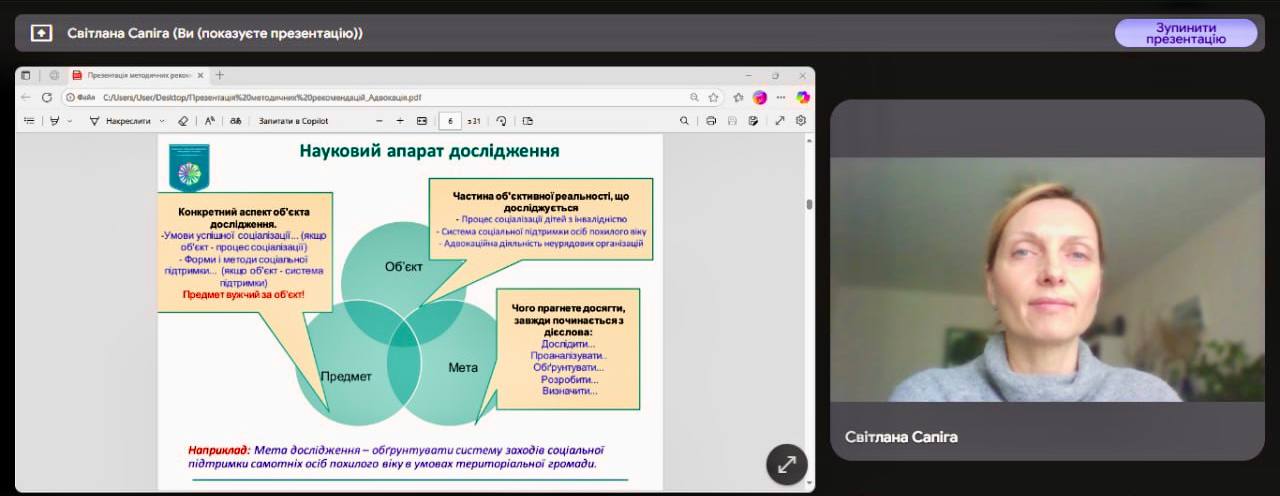Select the highlighter tool in the PDF toolbar
The image size is (1280, 496).
(54, 121)
